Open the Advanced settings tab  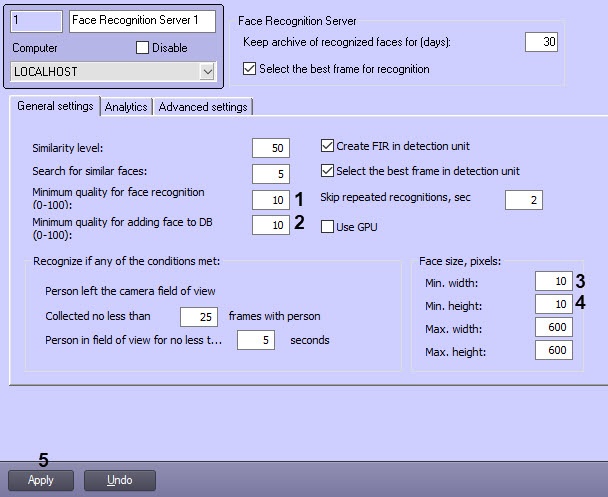[x=203, y=107]
